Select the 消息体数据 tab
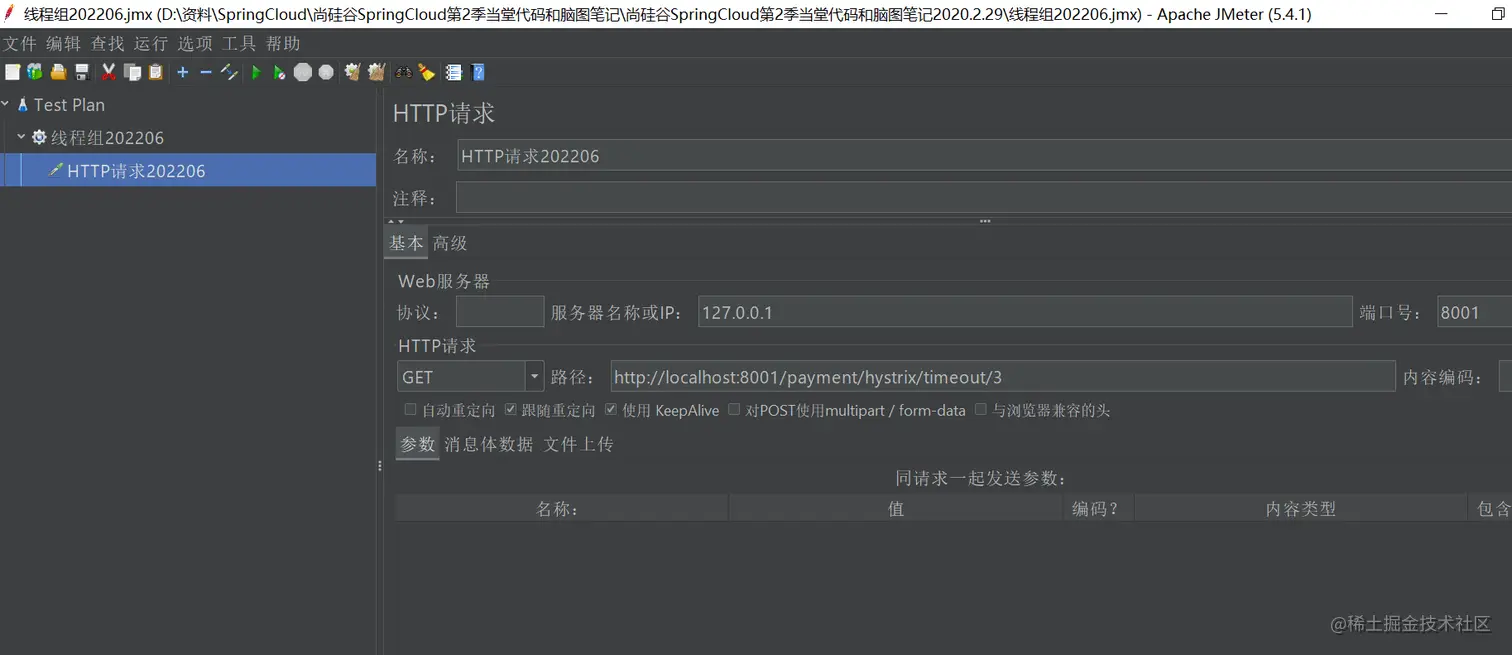 (x=489, y=444)
